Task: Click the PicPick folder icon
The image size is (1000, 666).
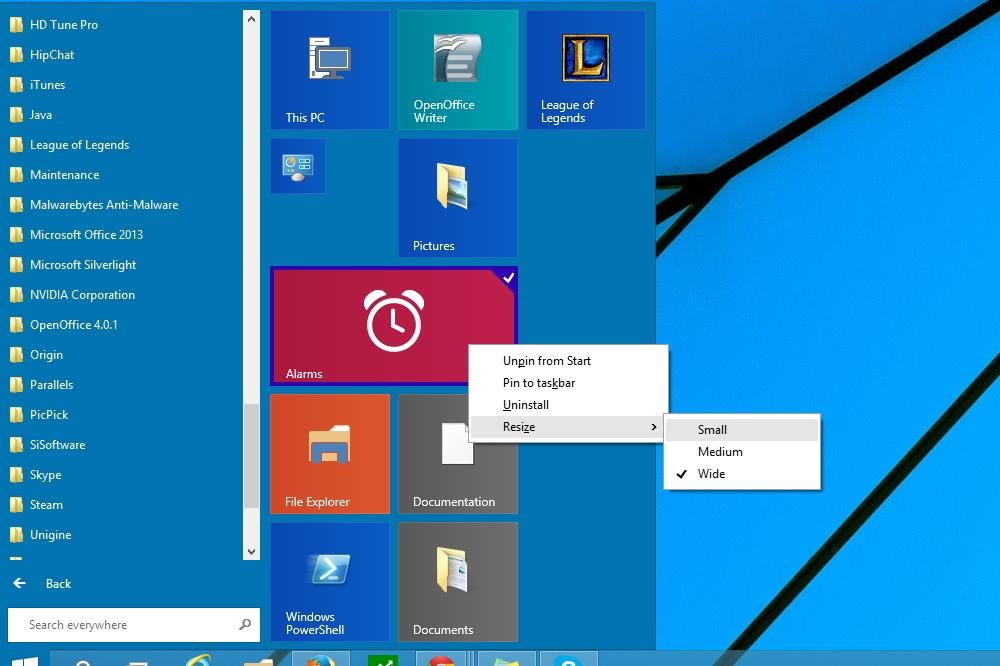Action: coord(16,415)
